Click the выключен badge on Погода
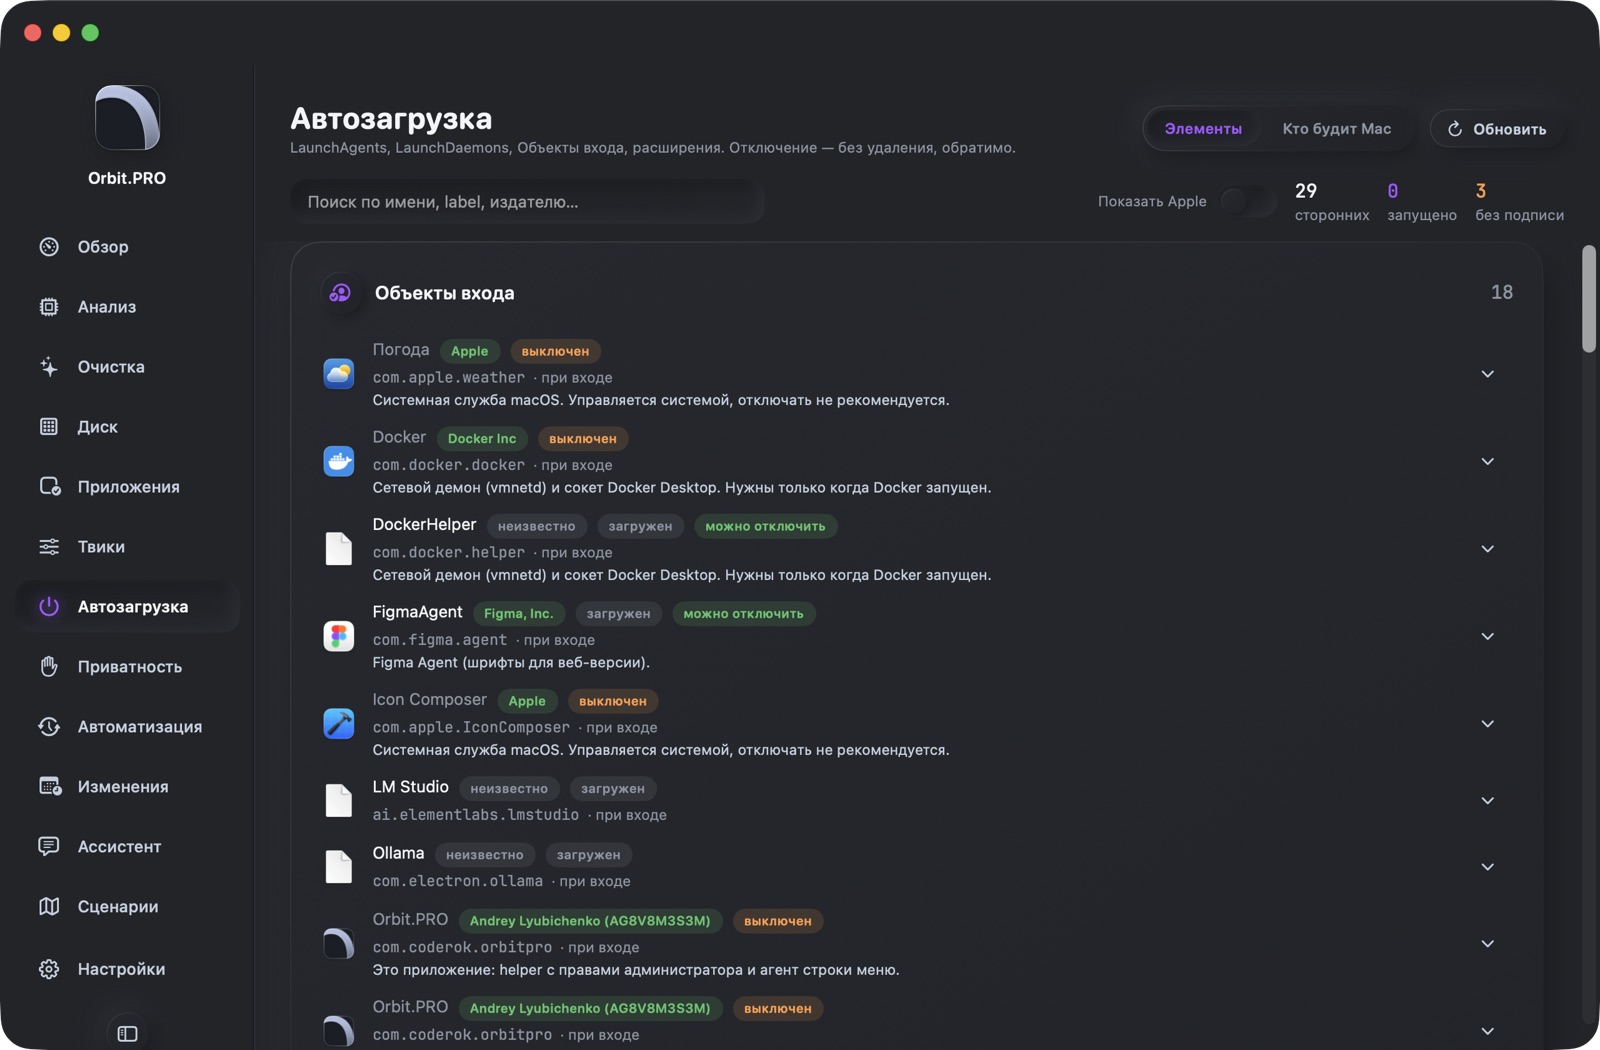Viewport: 1600px width, 1050px height. click(x=555, y=352)
